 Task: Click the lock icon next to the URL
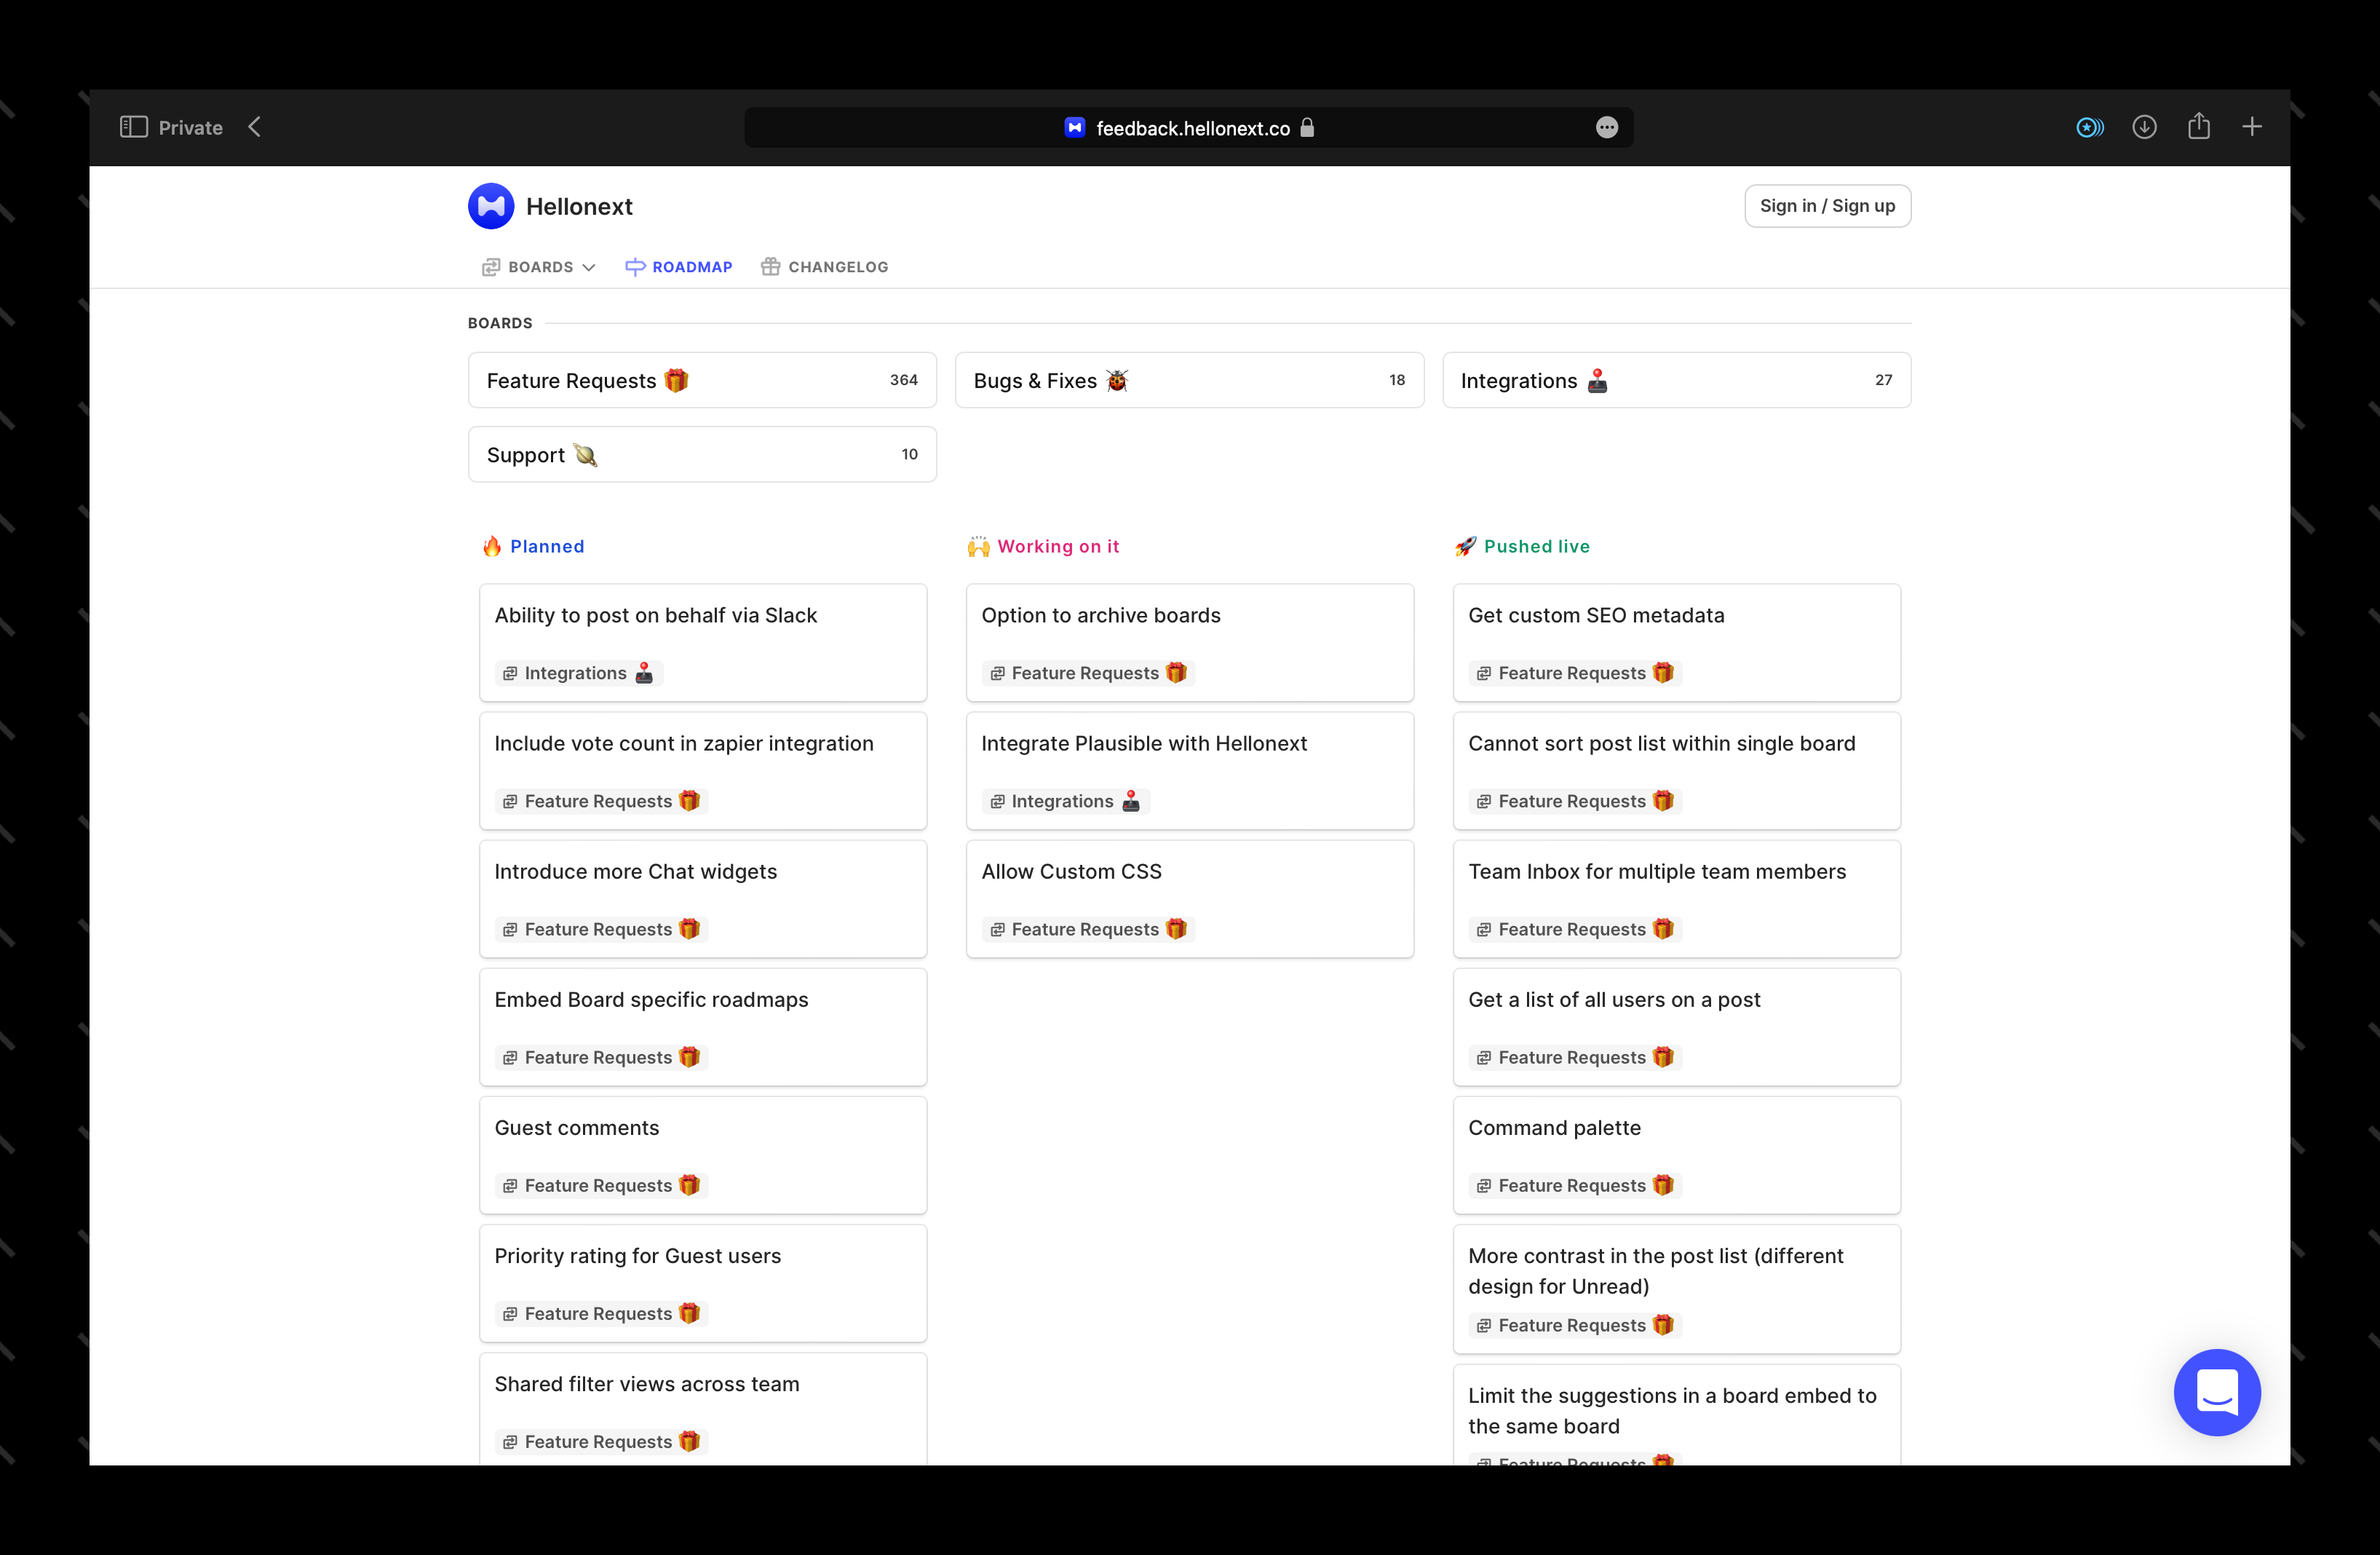point(1307,127)
